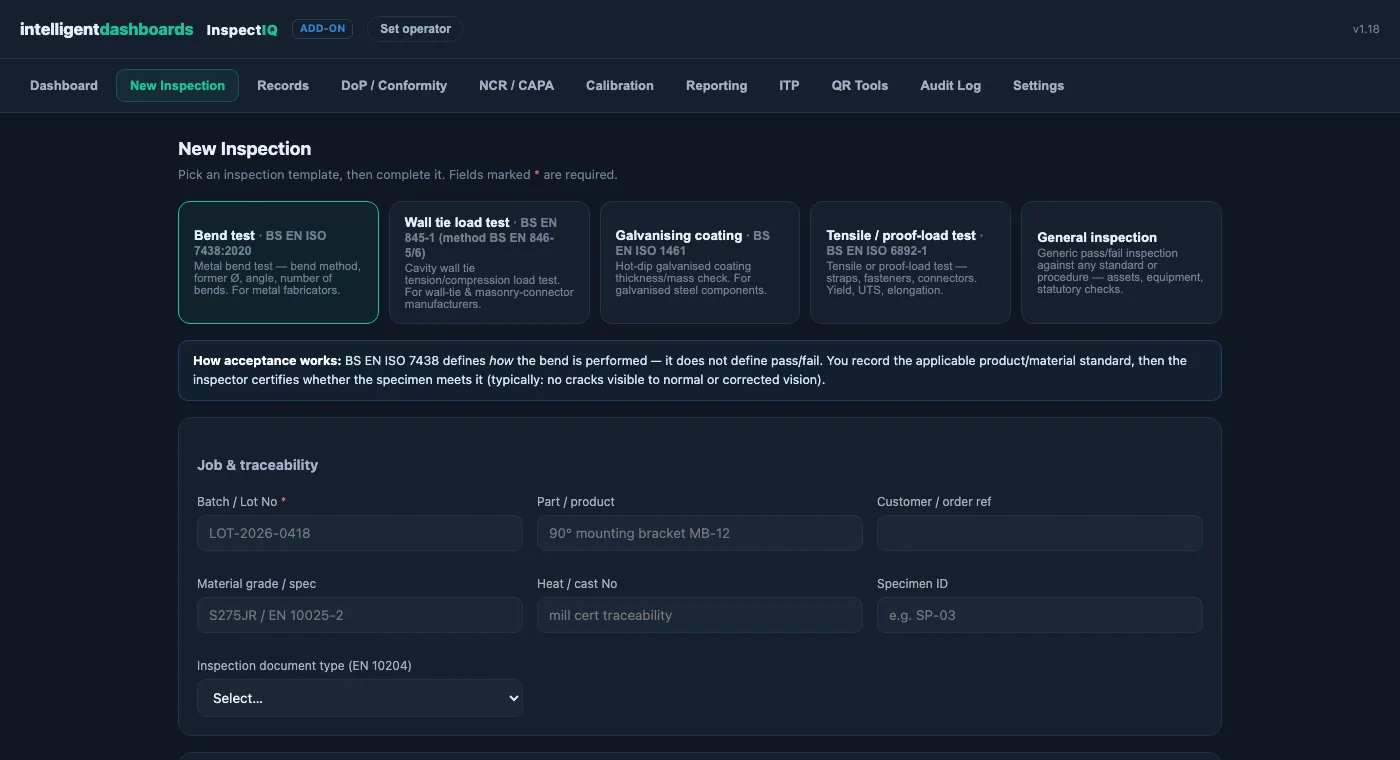Click the ADD-ON badge
Image resolution: width=1400 pixels, height=760 pixels.
click(322, 29)
